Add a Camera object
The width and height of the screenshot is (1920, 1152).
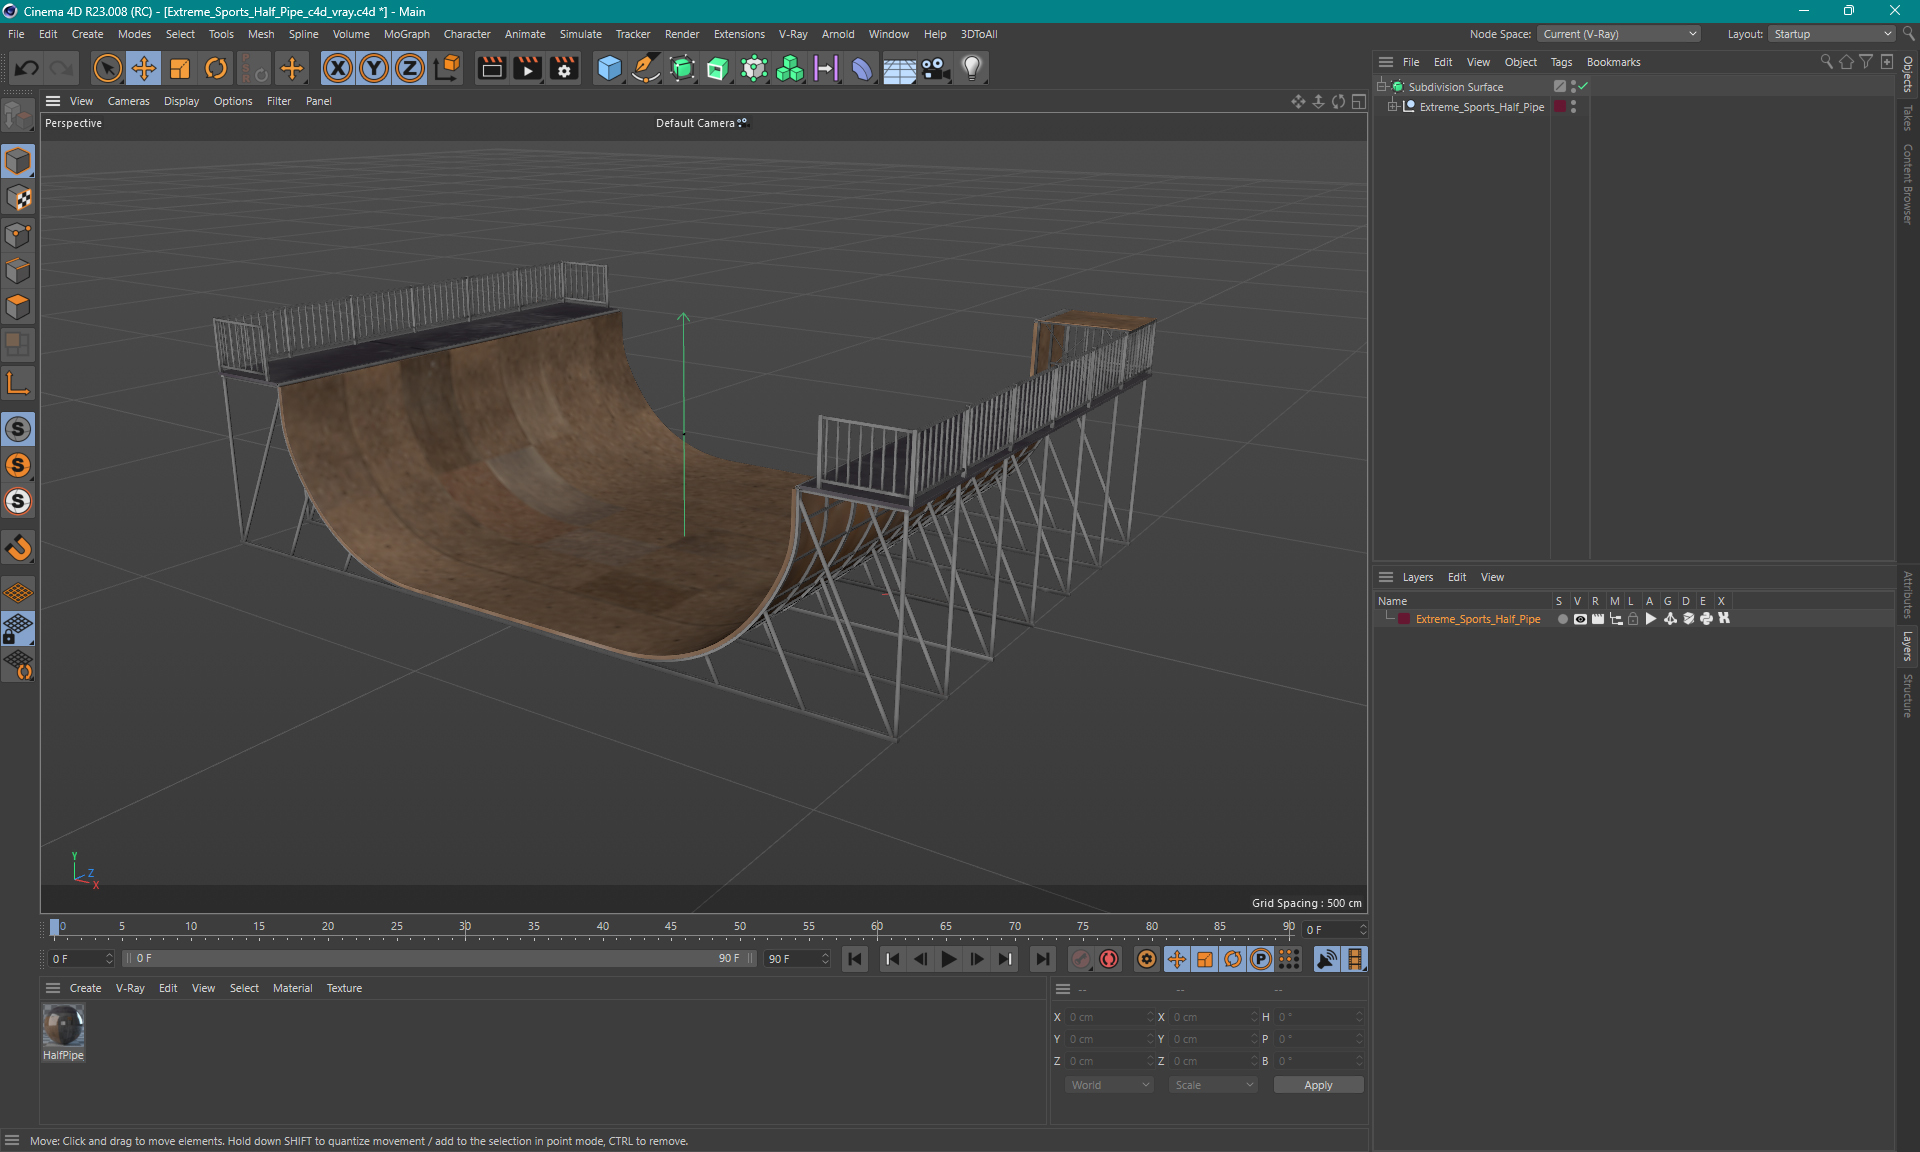point(935,68)
